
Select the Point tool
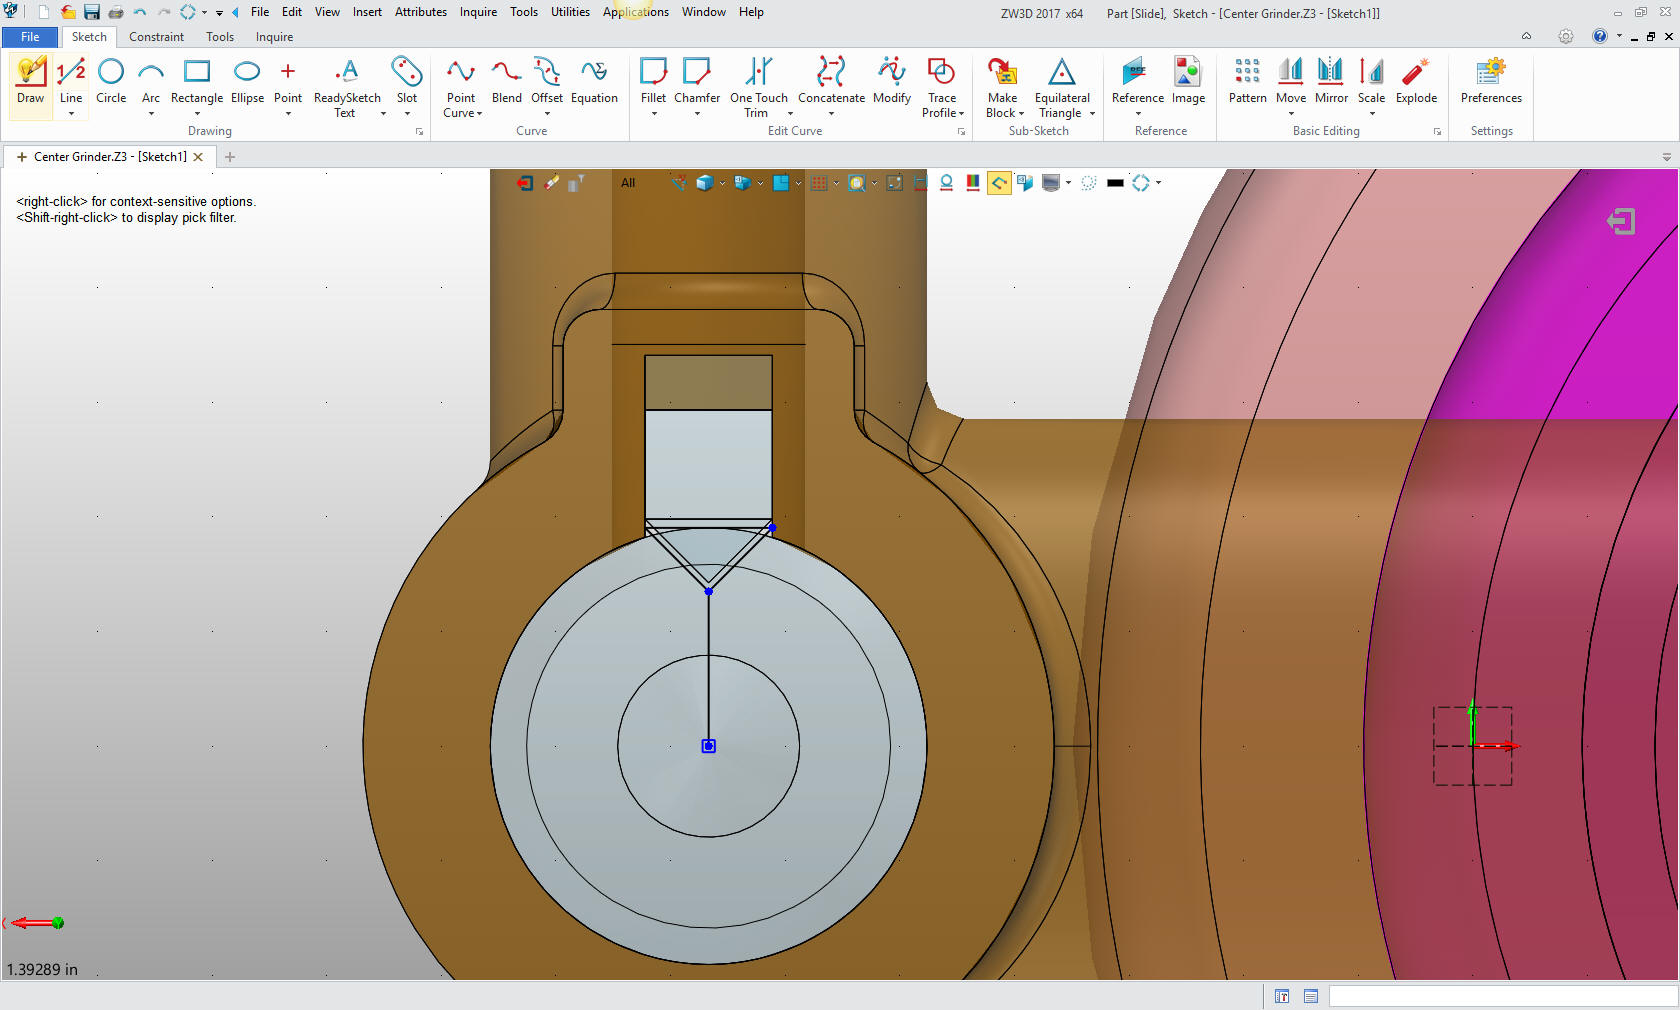tap(288, 80)
